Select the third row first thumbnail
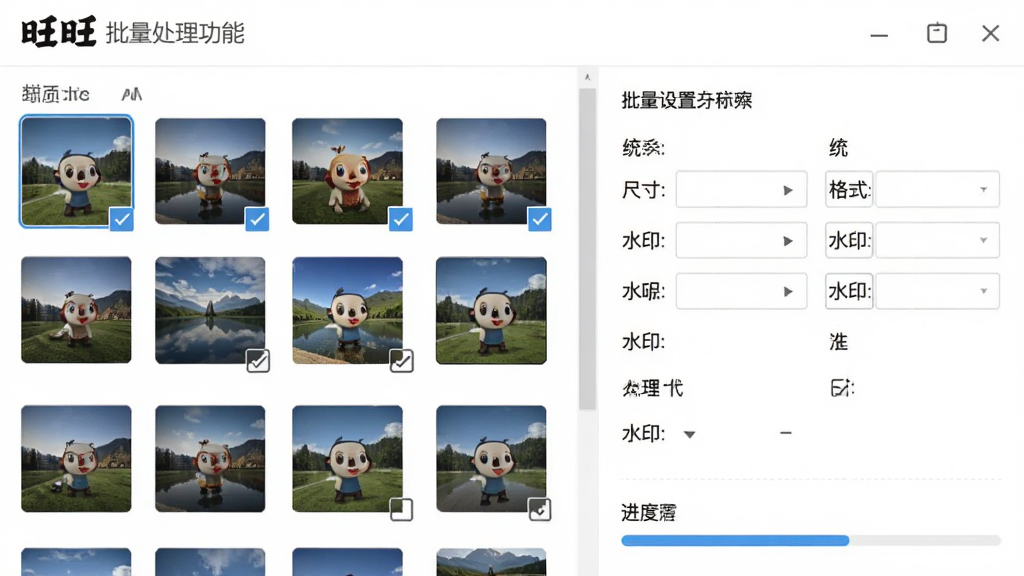The width and height of the screenshot is (1024, 576). click(76, 458)
